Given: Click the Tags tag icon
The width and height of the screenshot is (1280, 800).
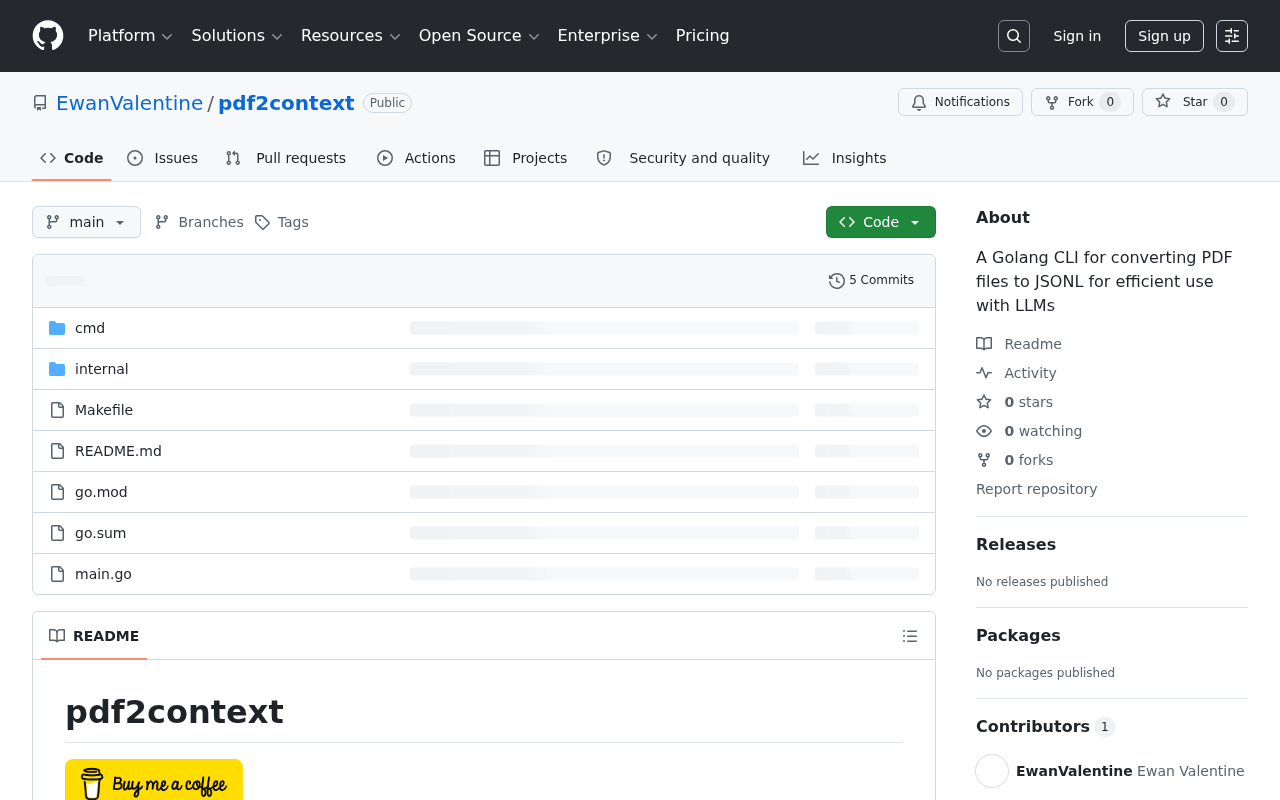Looking at the screenshot, I should click(x=262, y=222).
